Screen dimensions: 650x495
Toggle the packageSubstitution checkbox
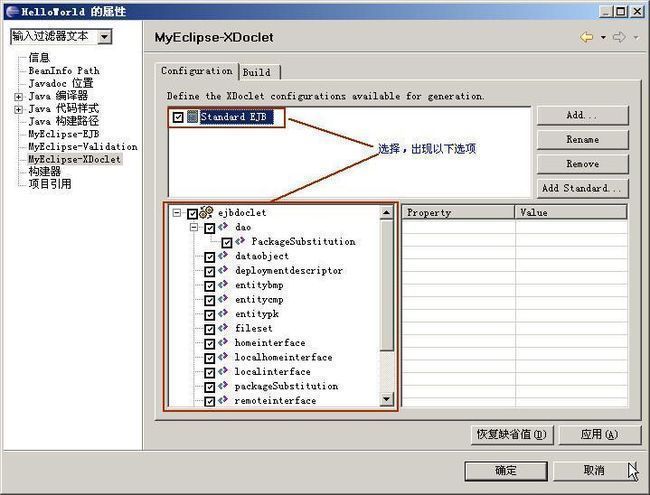[209, 388]
